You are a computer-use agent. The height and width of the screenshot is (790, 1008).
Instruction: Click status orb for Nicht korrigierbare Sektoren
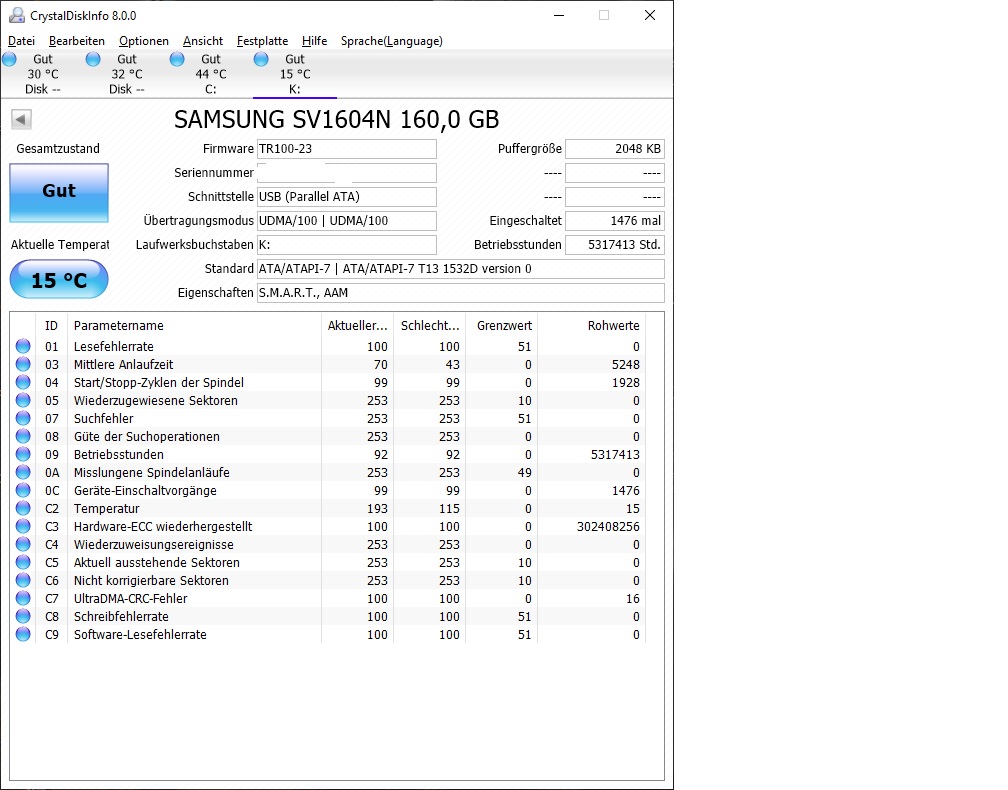pos(23,580)
